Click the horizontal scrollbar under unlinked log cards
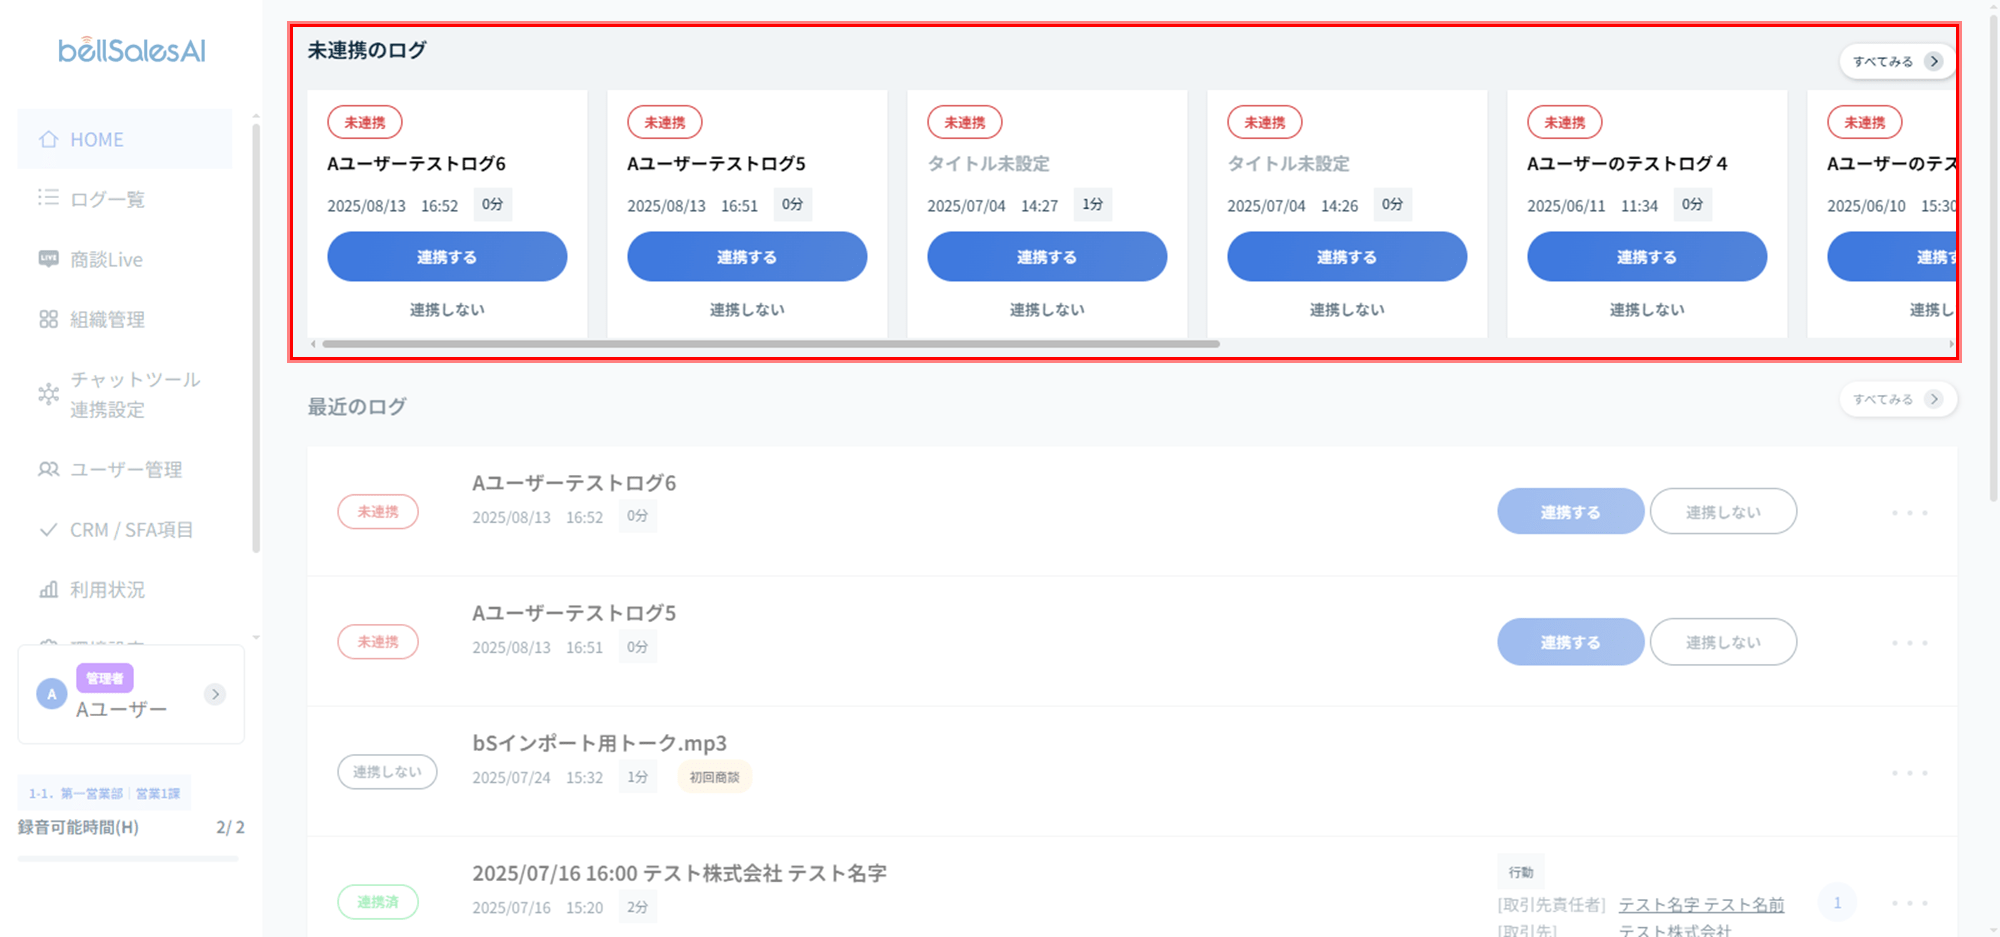This screenshot has height=937, width=2000. click(x=770, y=344)
